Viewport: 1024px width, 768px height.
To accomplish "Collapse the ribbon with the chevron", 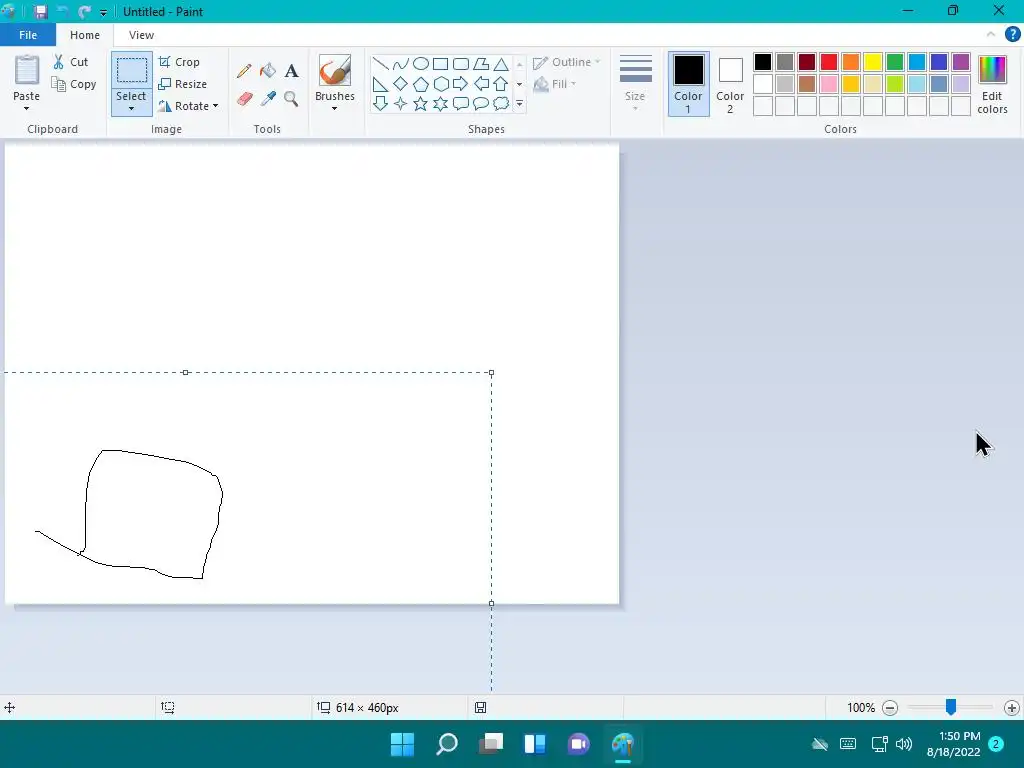I will coord(991,34).
